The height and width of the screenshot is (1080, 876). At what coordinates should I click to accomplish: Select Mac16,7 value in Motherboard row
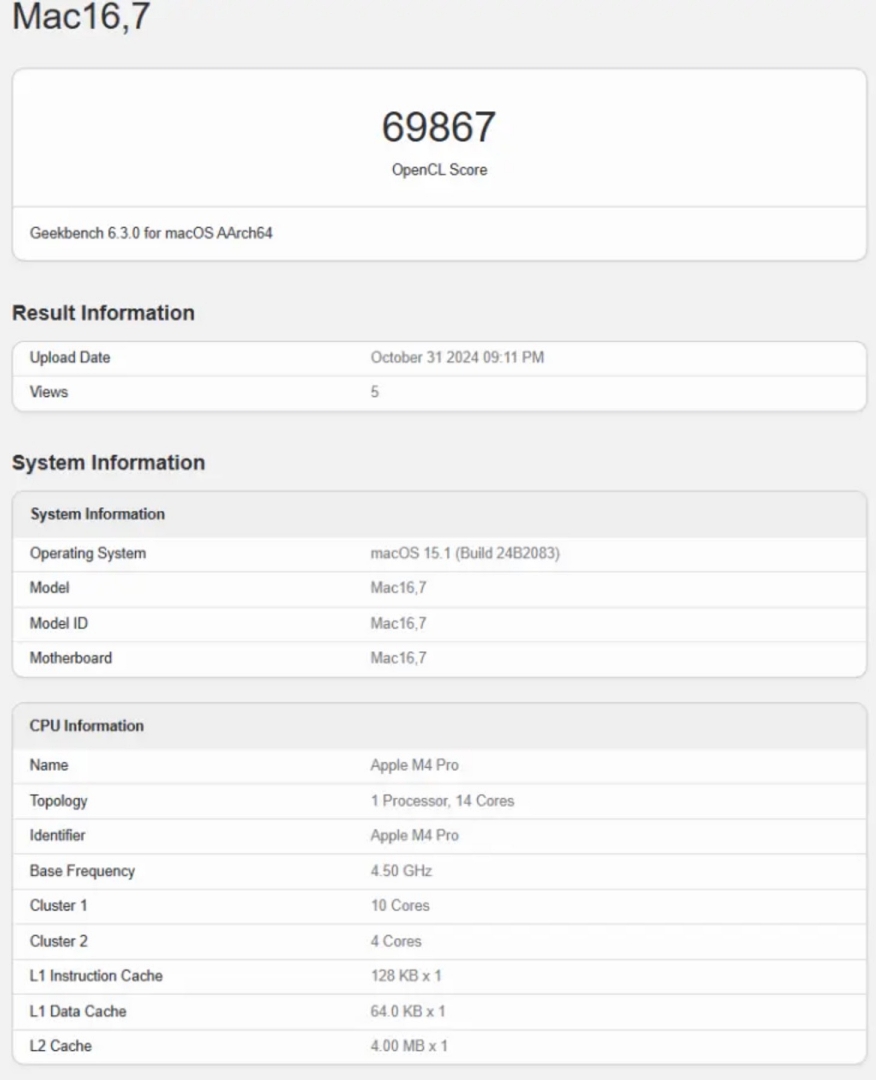(x=399, y=658)
